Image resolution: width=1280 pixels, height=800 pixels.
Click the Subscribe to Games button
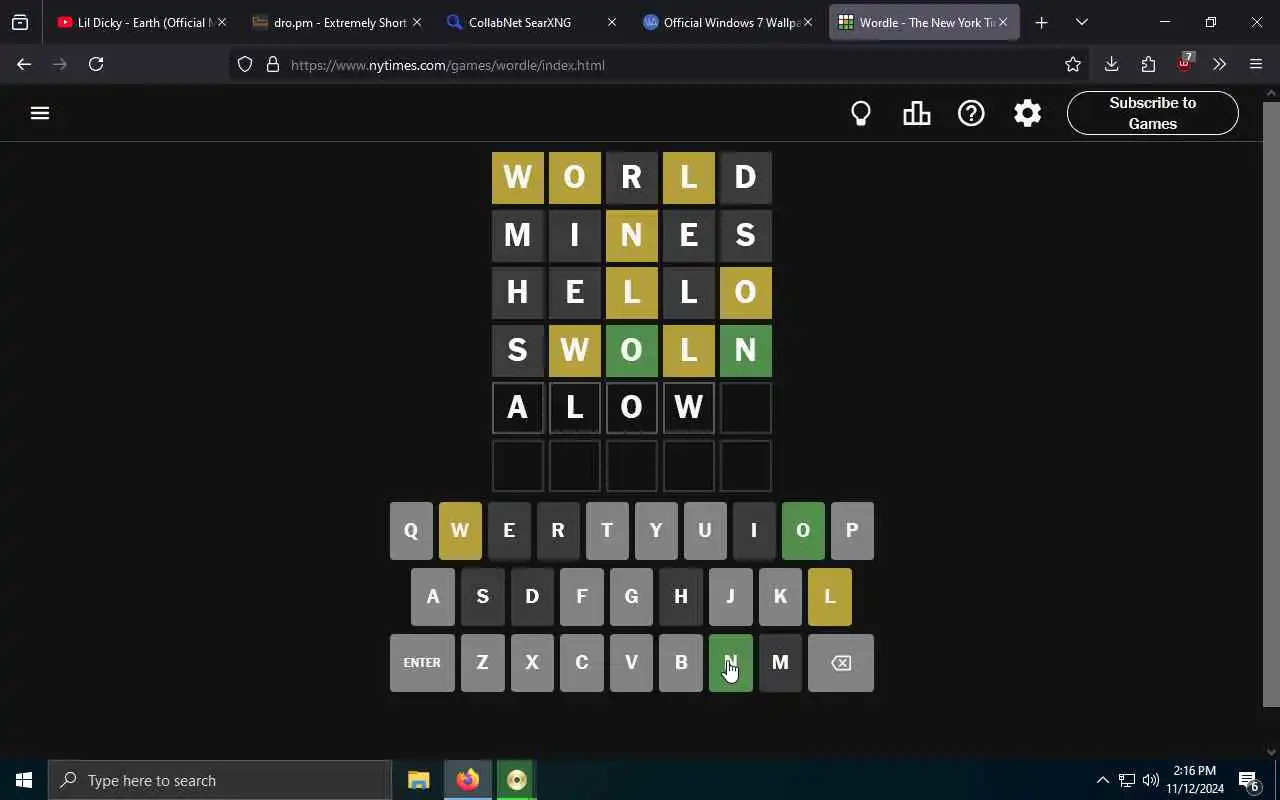1152,113
